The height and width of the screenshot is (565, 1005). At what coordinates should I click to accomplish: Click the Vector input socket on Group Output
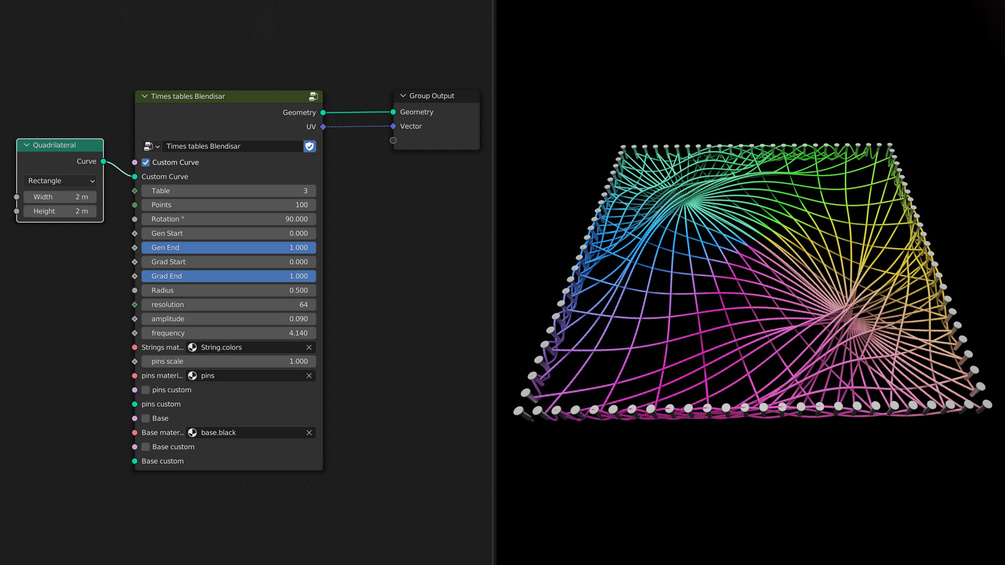point(393,126)
